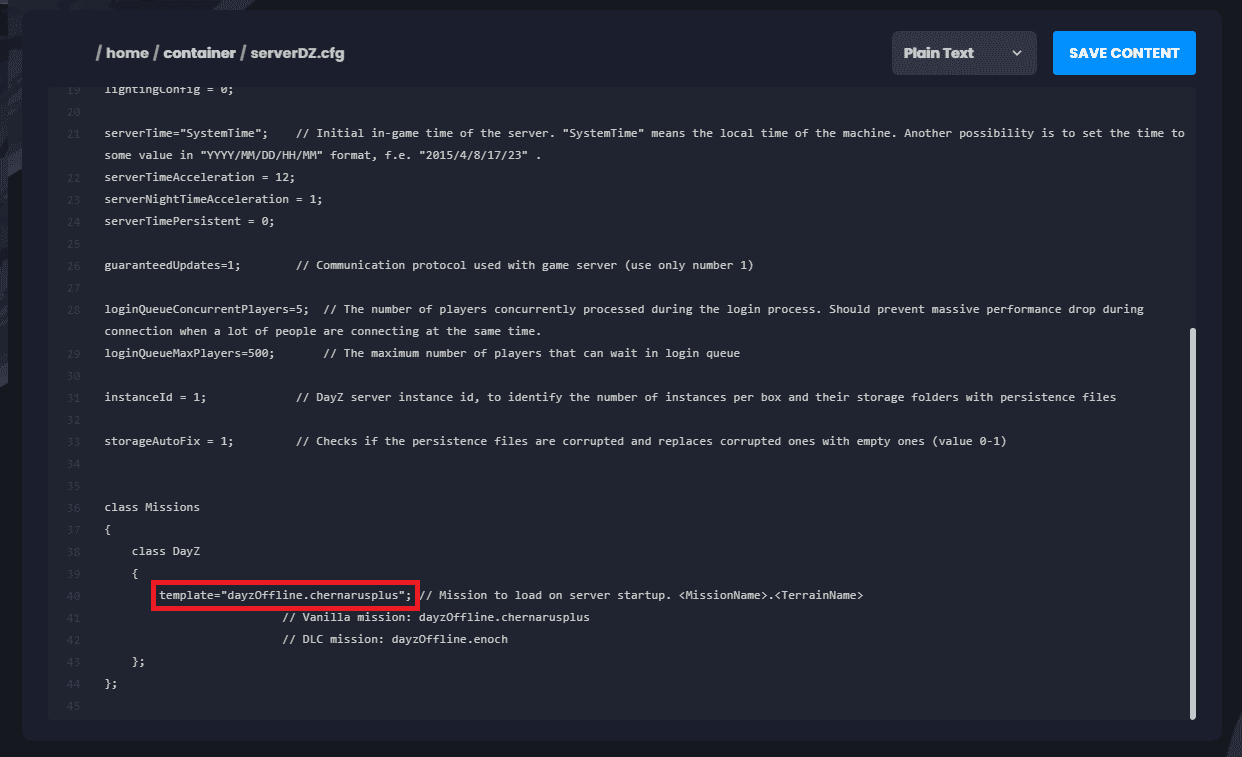This screenshot has width=1242, height=757.
Task: Click the home breadcrumb link
Action: [x=127, y=53]
